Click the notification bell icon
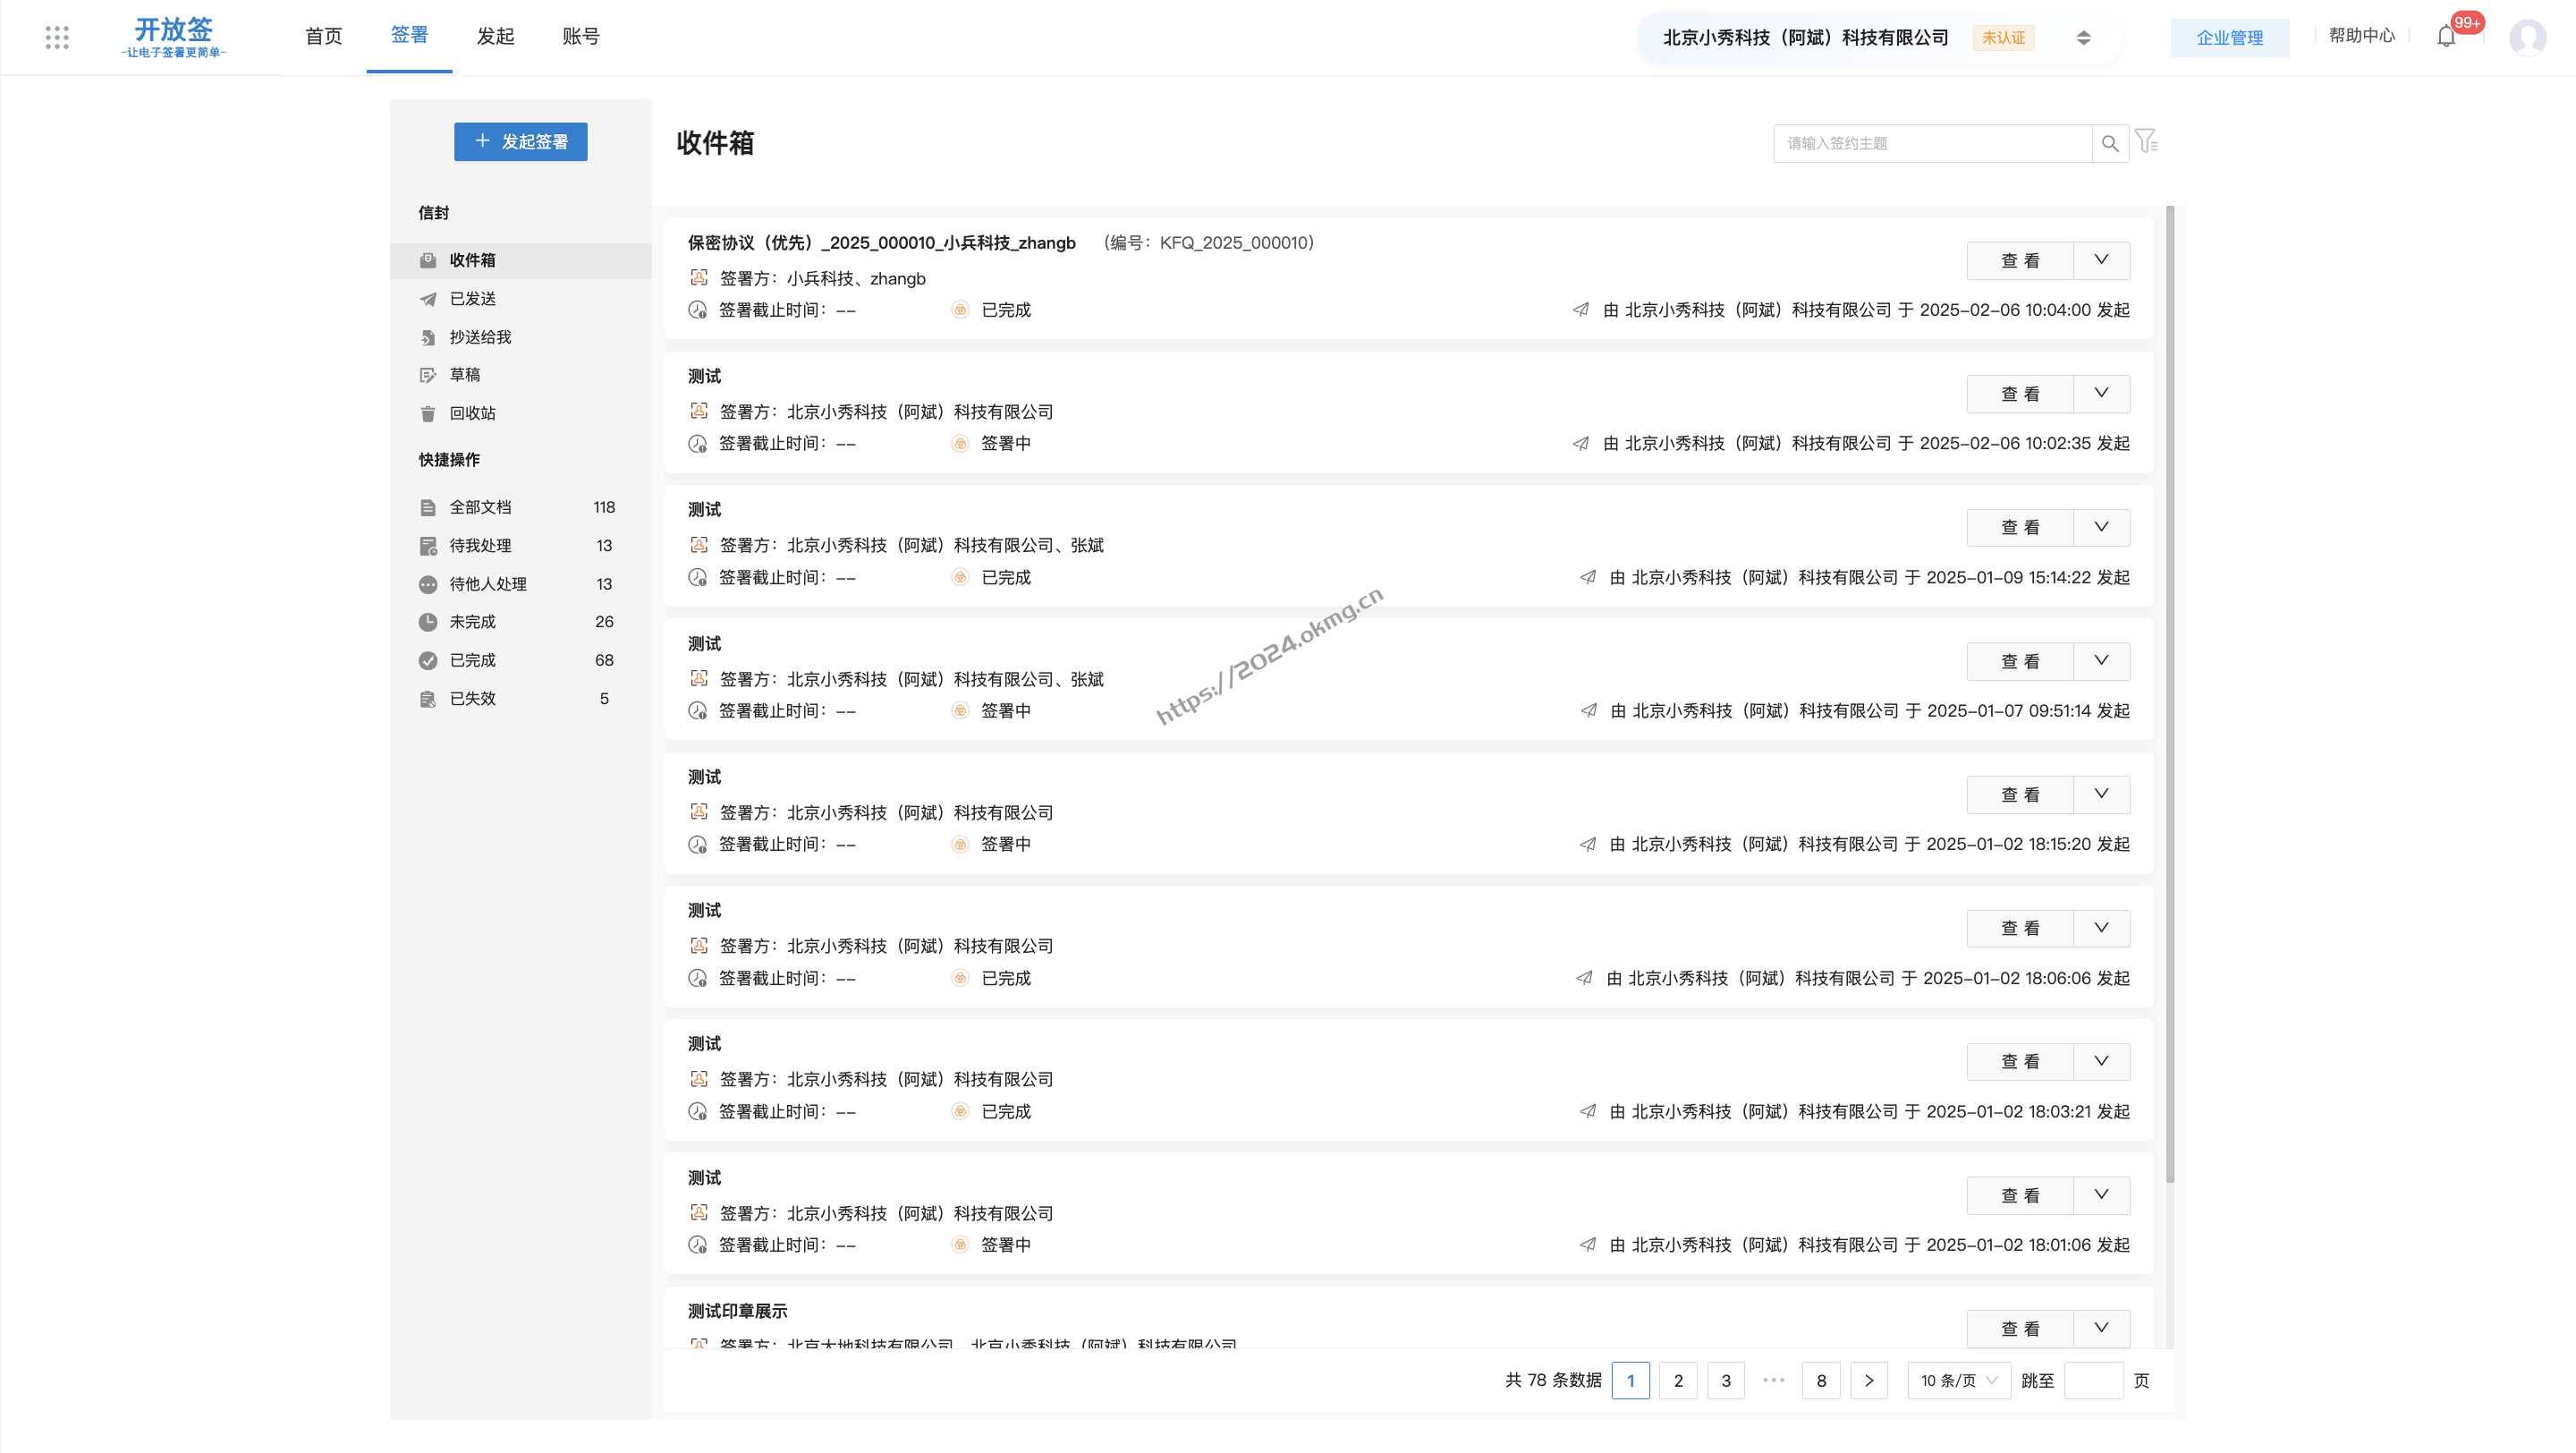2576x1453 pixels. click(2446, 37)
